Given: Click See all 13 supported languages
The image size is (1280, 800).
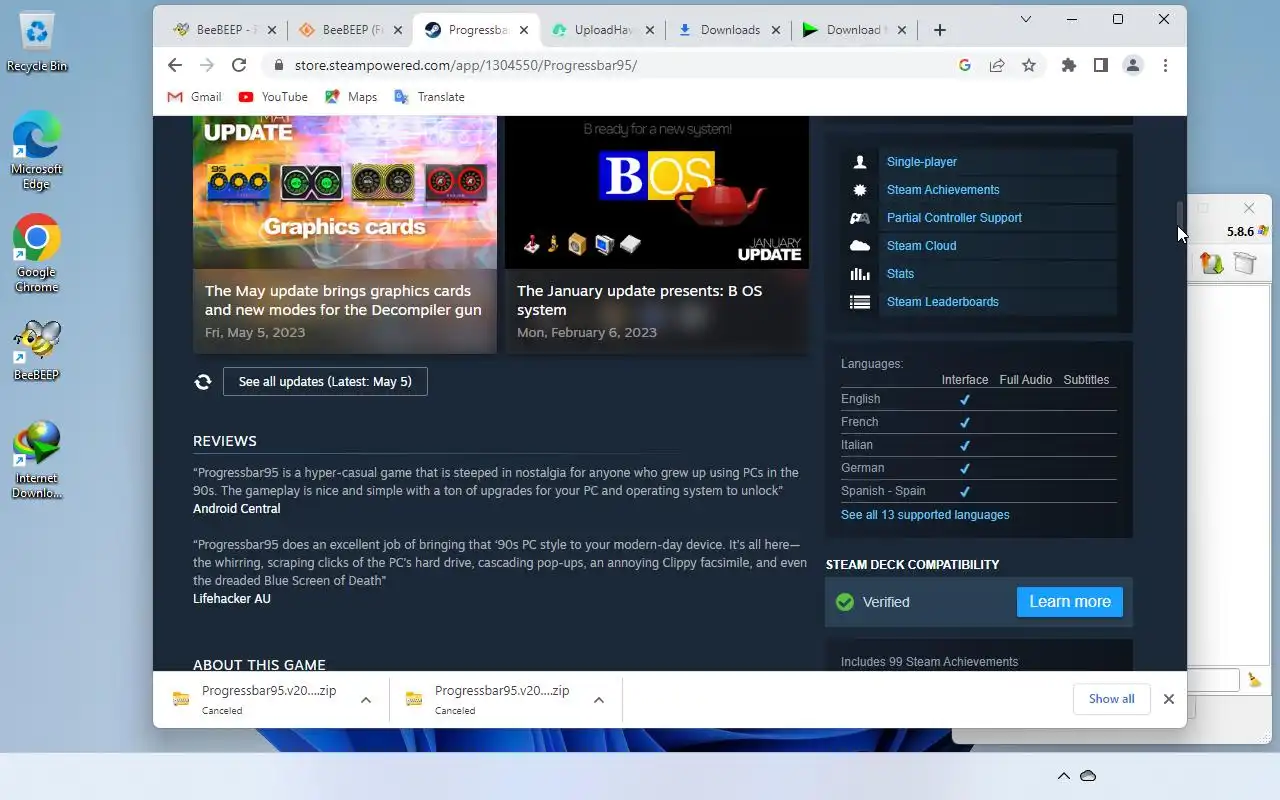Looking at the screenshot, I should [x=925, y=515].
